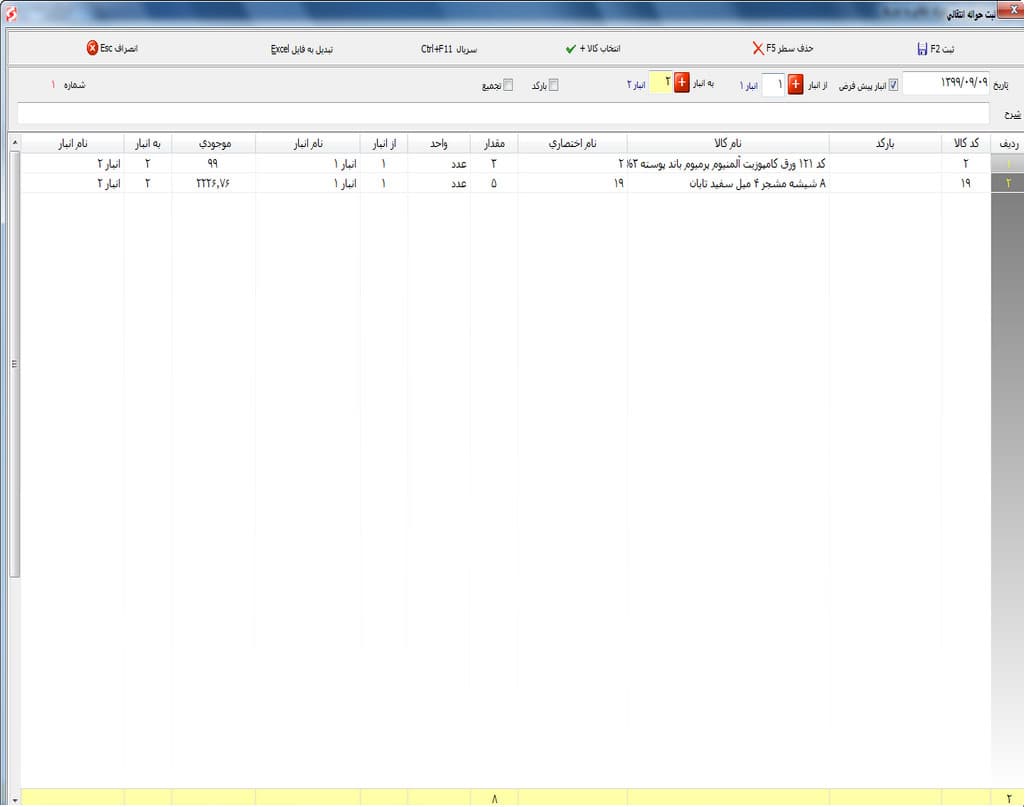Click the سریال Ctrl+F11 button
Screen dimensions: 1025x807
coord(448,49)
